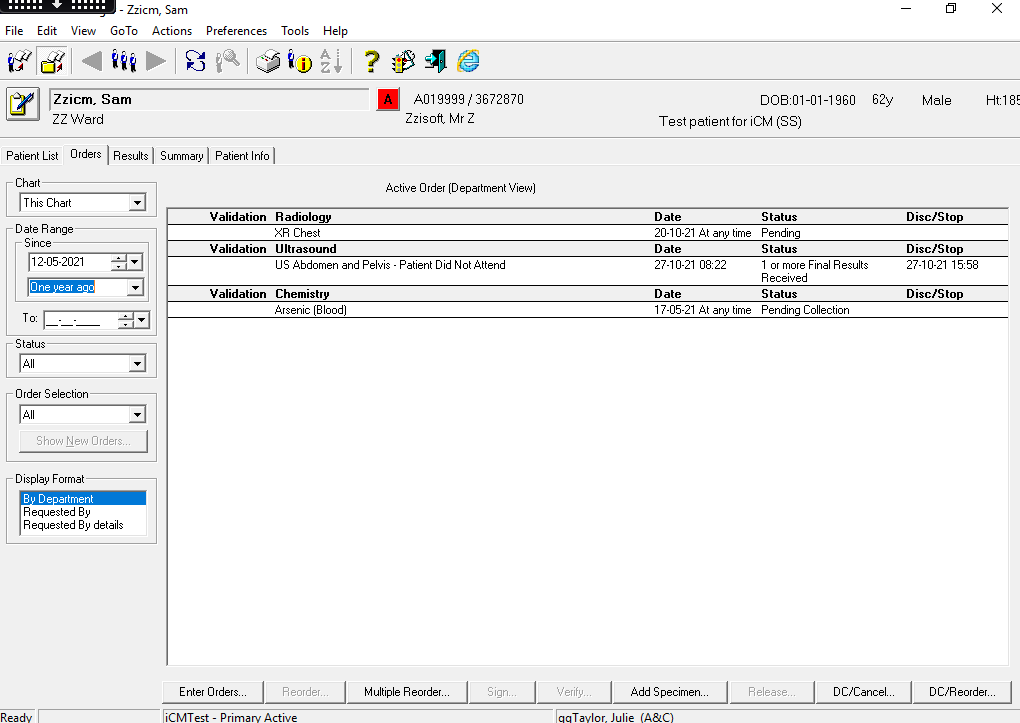This screenshot has height=723, width=1020.
Task: Click the traffic light and clock icon
Action: pyautogui.click(x=403, y=61)
